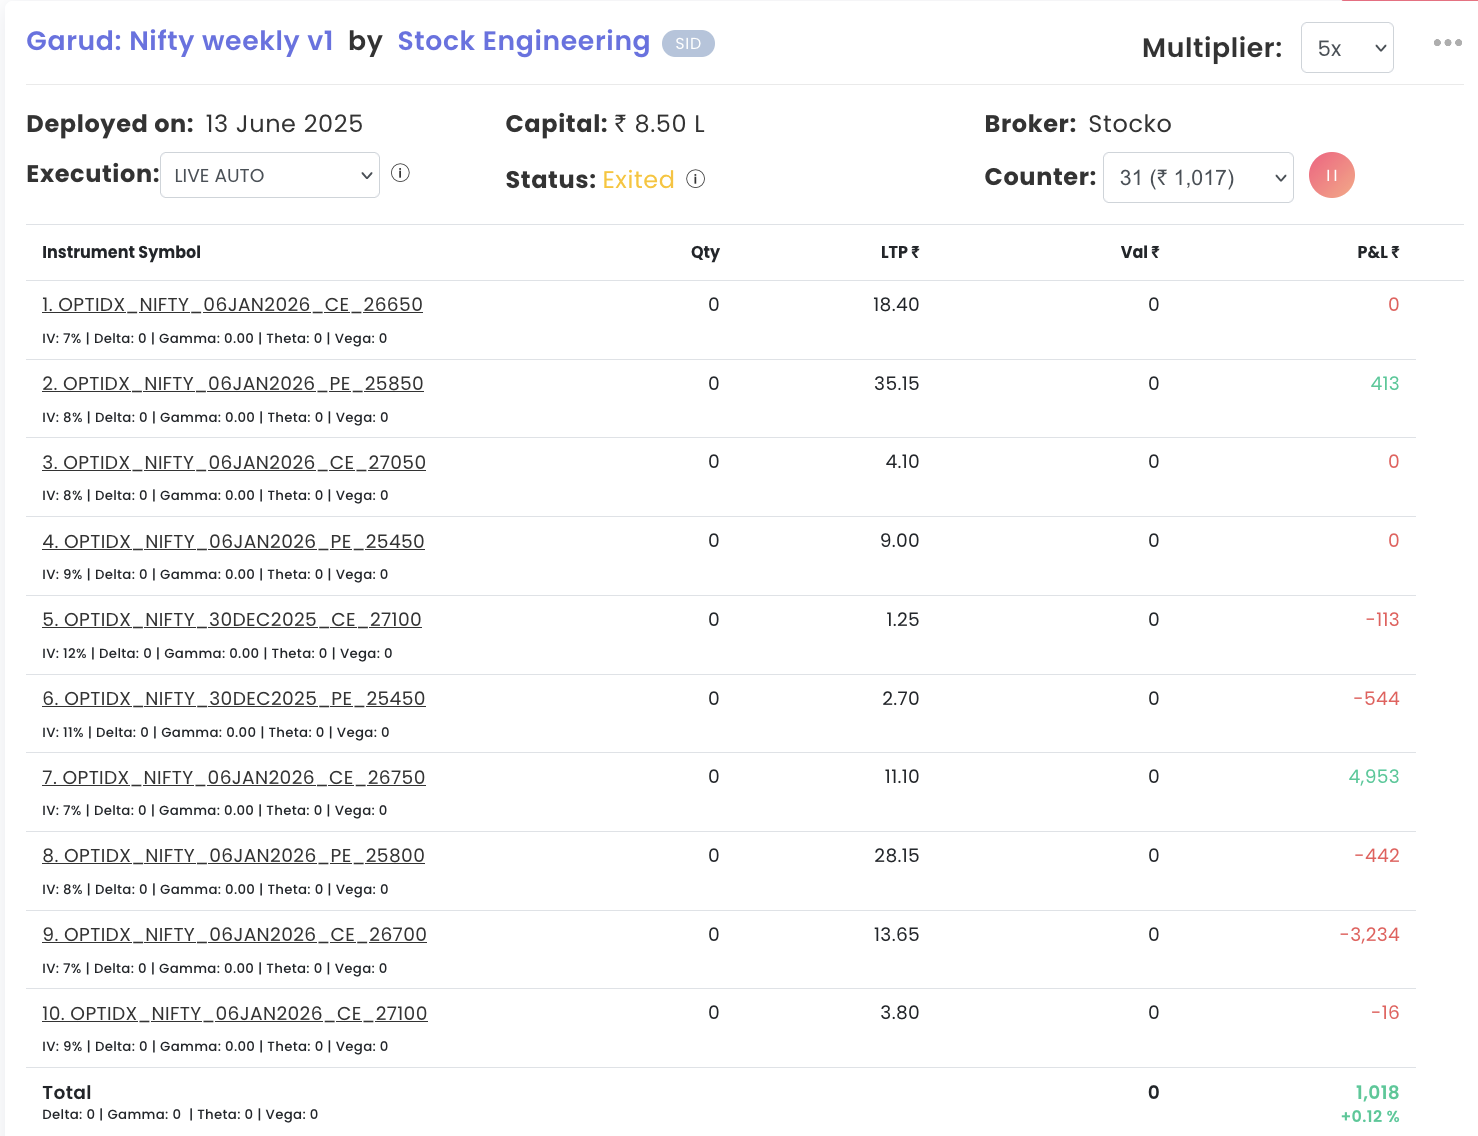Viewport: 1478px width, 1136px height.
Task: Click the P&L column header
Action: click(1377, 252)
